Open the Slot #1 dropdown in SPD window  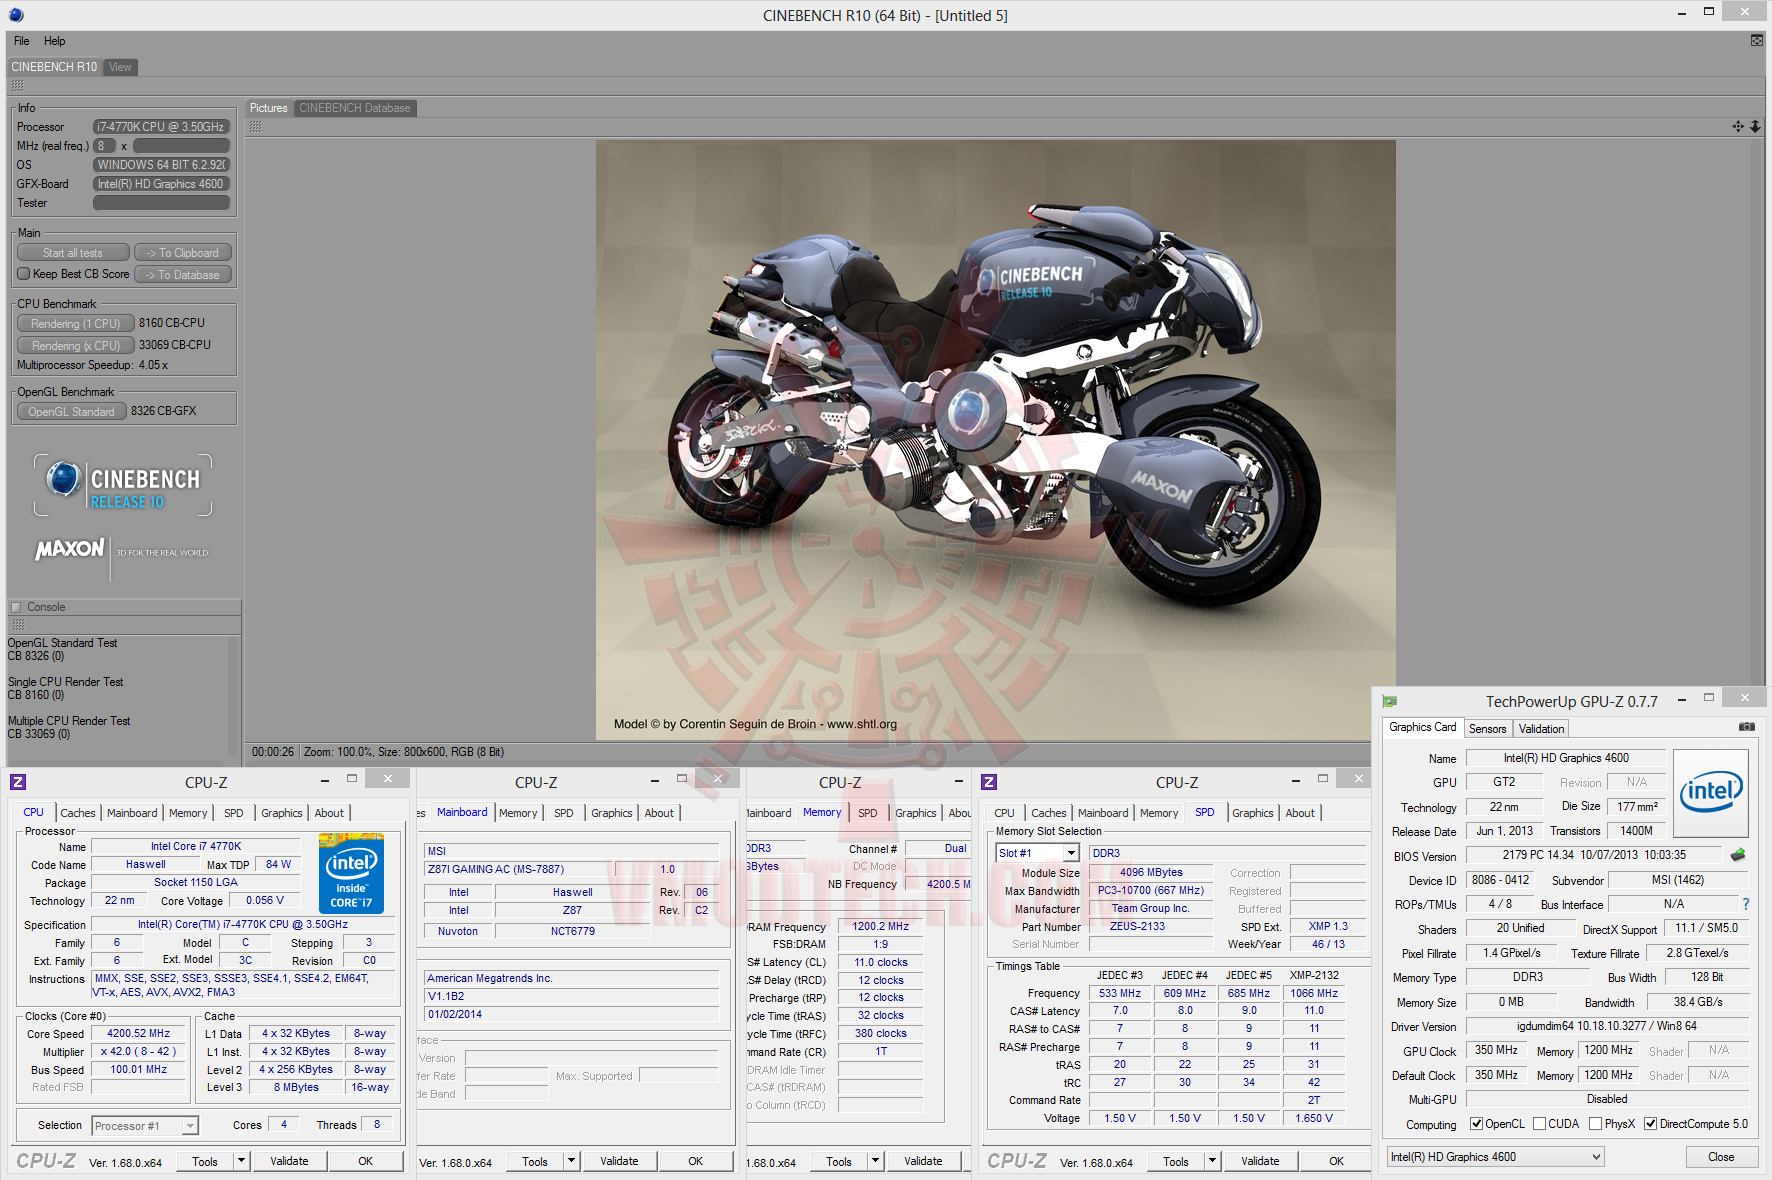click(1071, 853)
